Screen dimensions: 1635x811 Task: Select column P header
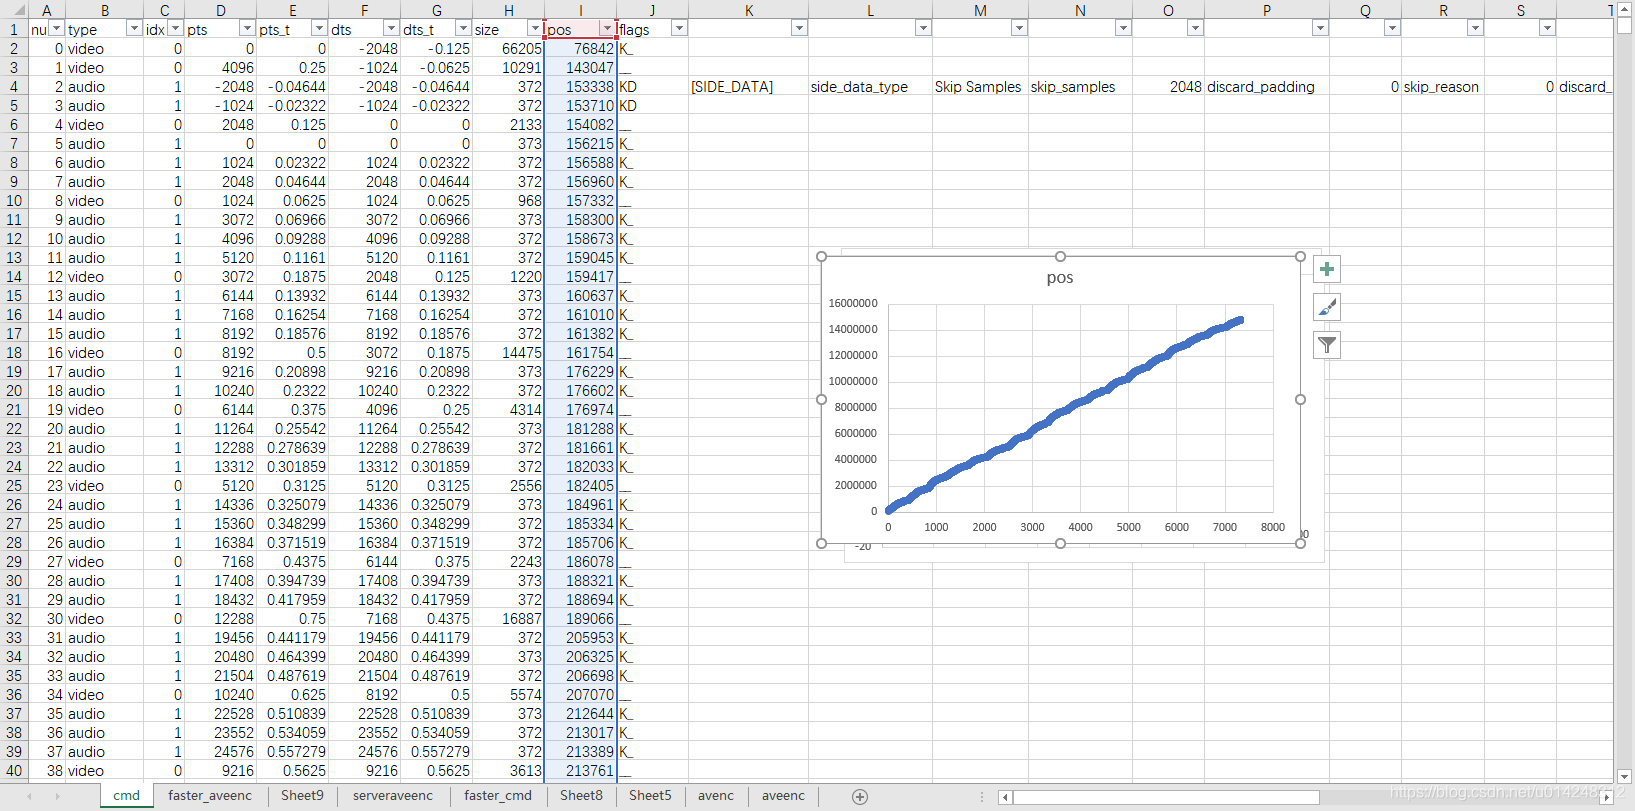click(x=1267, y=10)
